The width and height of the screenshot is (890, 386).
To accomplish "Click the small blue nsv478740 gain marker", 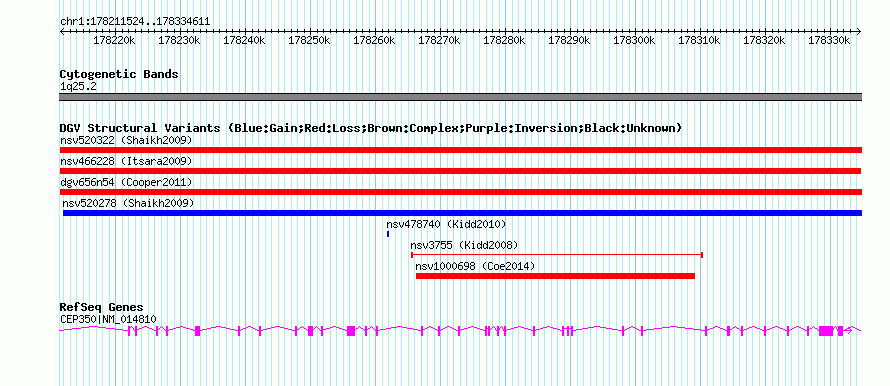I will tap(388, 234).
